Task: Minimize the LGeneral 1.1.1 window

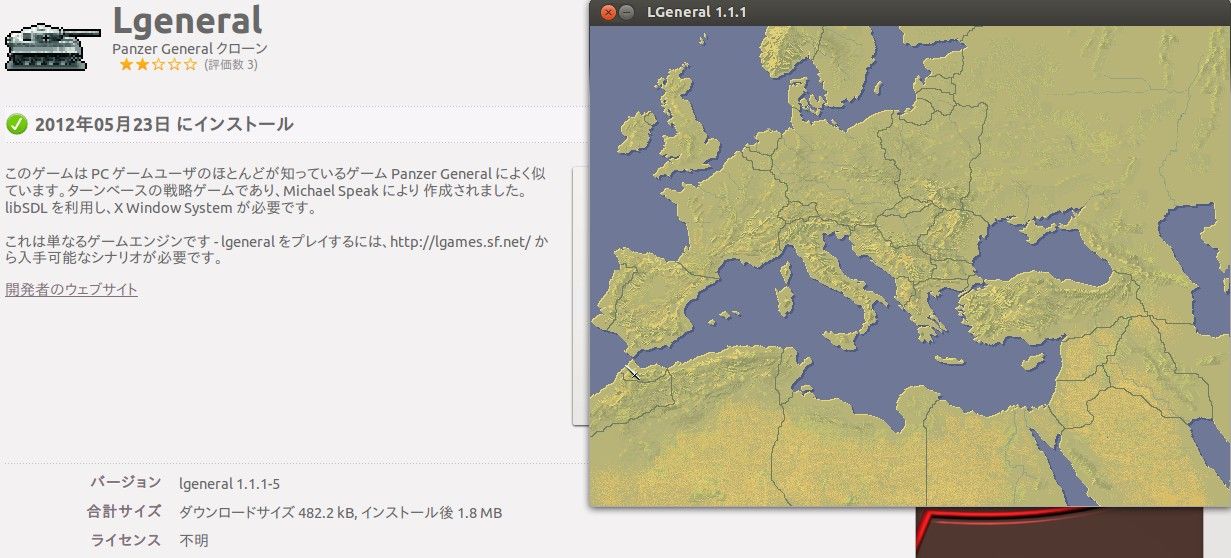Action: pyautogui.click(x=627, y=12)
